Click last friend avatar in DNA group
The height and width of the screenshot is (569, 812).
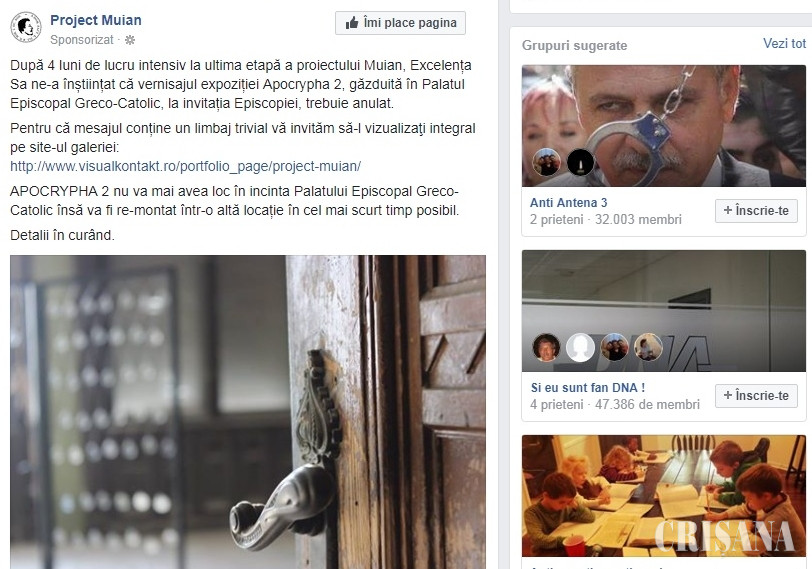click(648, 347)
